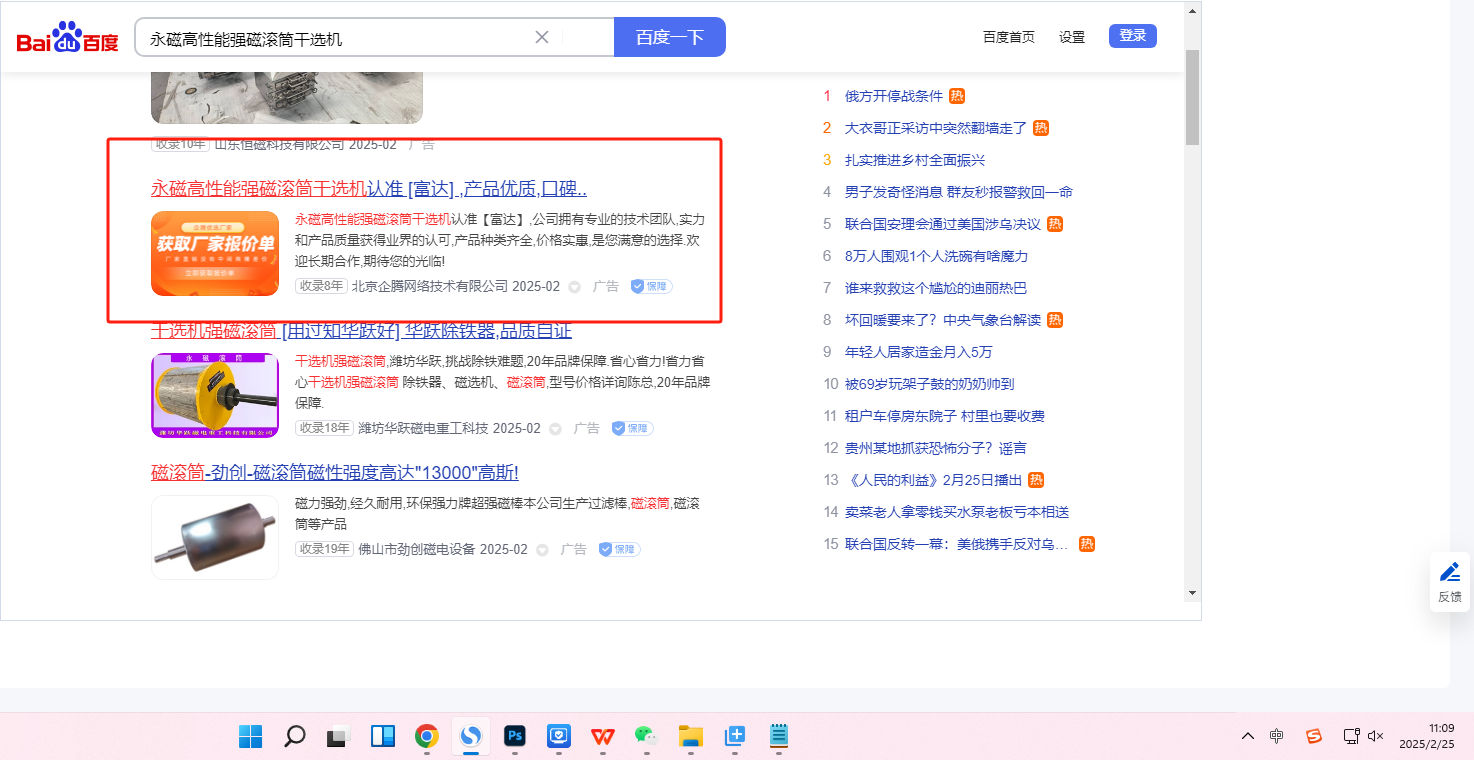Toggle the muted volume icon in tray
This screenshot has width=1474, height=760.
[1375, 736]
